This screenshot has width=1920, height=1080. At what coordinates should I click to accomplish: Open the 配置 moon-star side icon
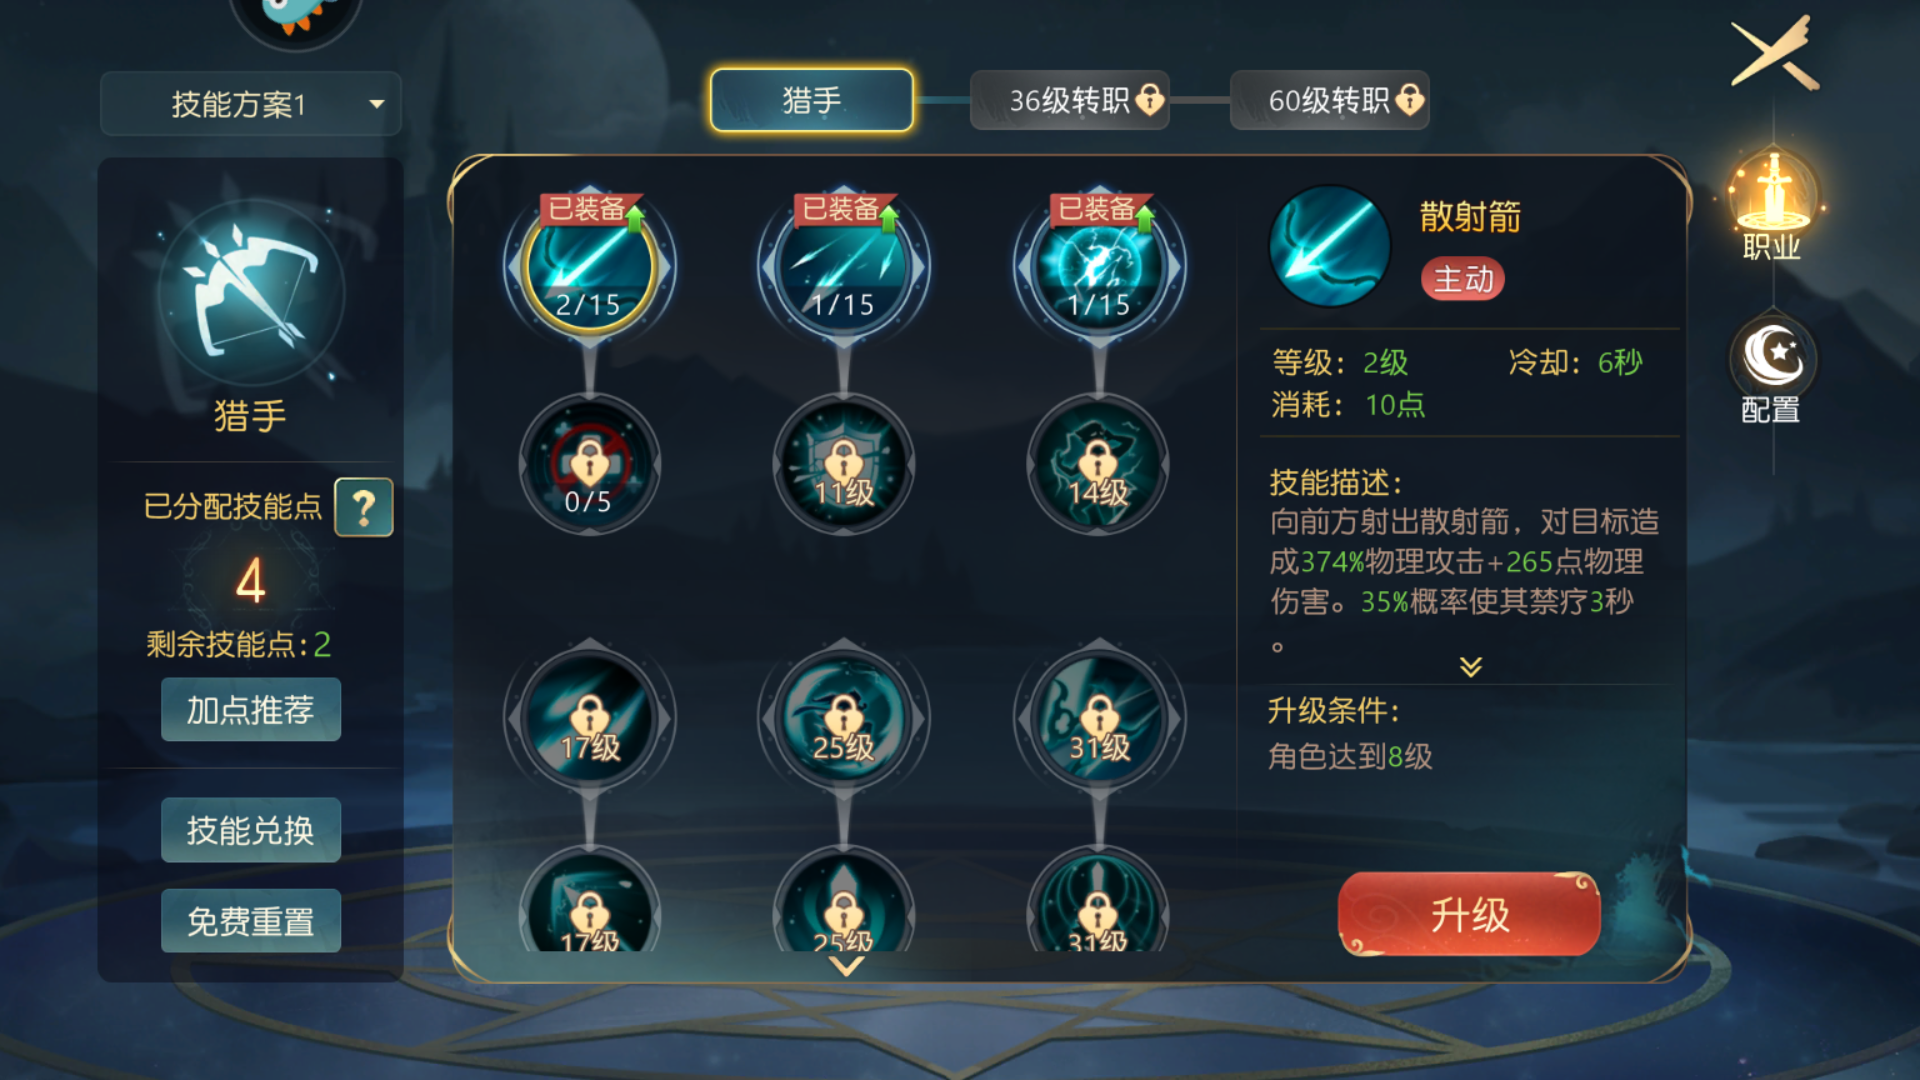click(x=1773, y=370)
